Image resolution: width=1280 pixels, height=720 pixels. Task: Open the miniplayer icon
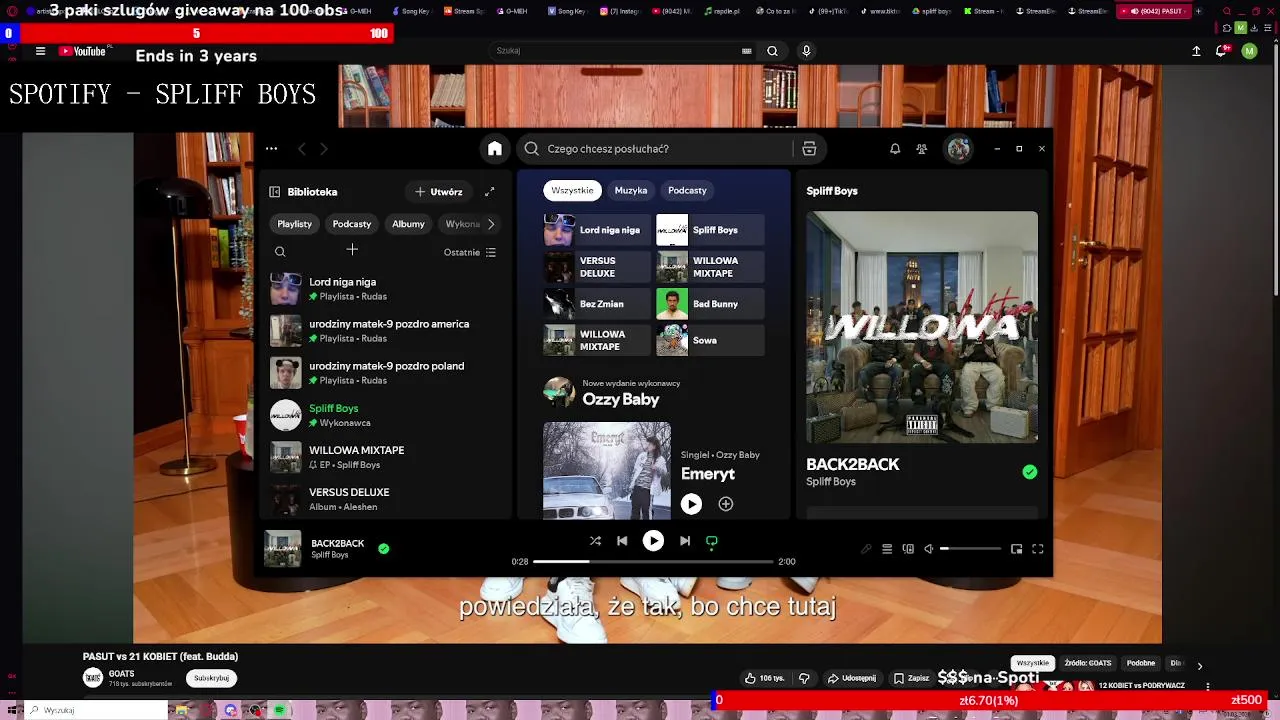[x=1017, y=549]
